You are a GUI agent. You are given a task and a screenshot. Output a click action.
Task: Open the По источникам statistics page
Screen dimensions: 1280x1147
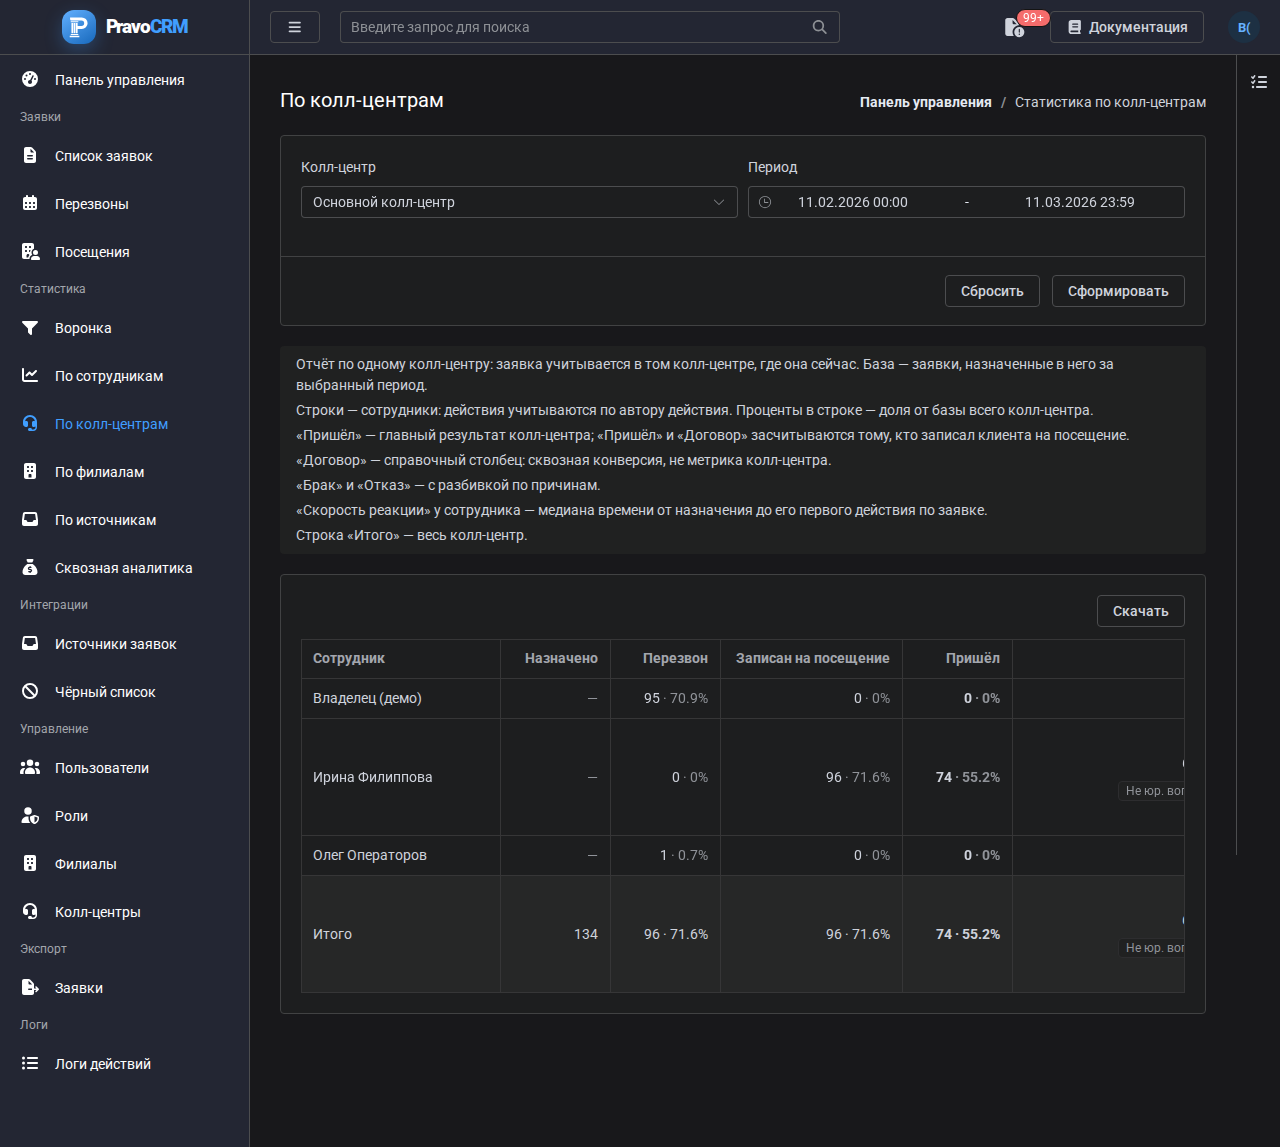(105, 520)
